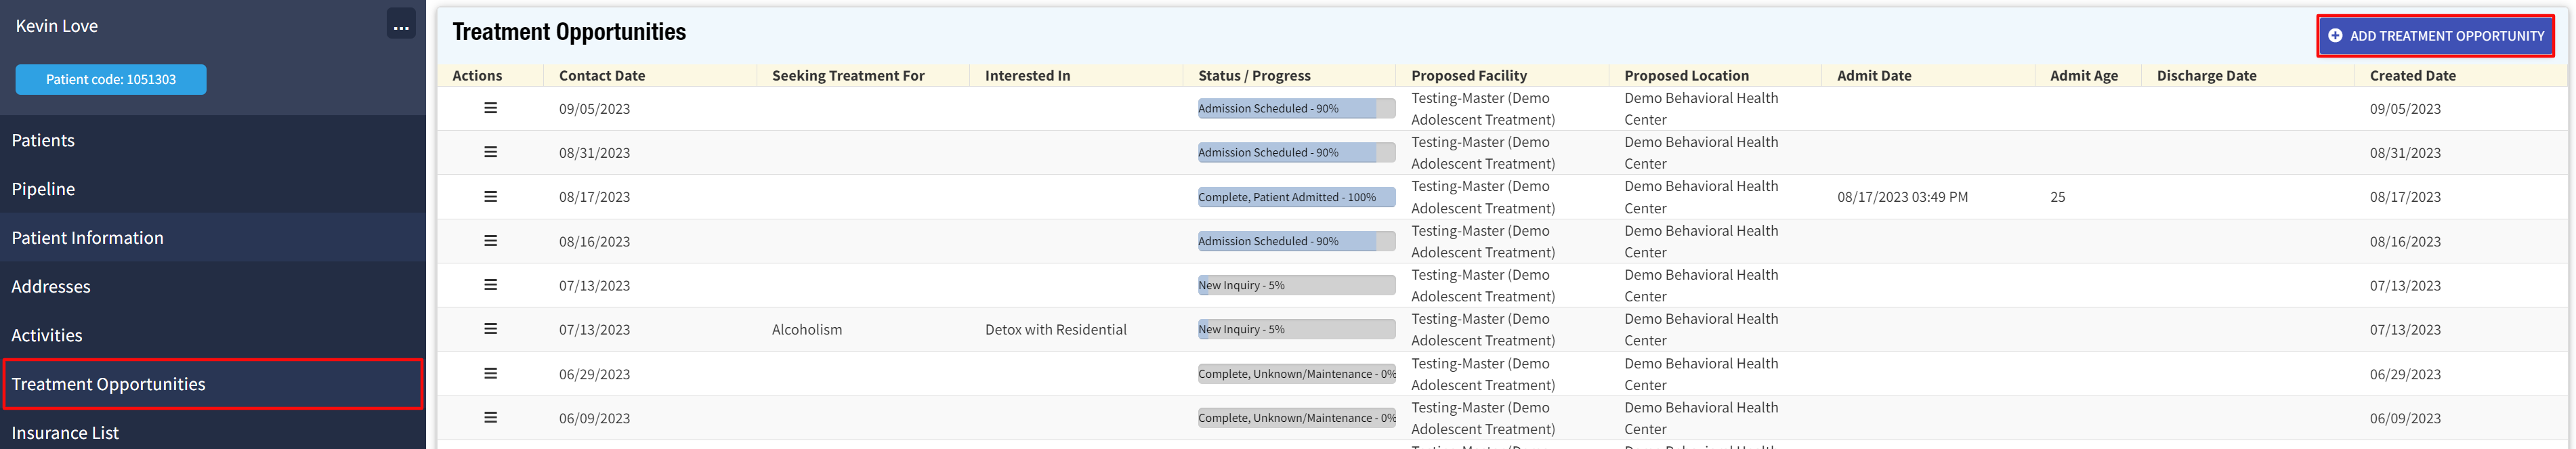Click the Complete, Patient Admitted 100% progress bar

click(x=1296, y=197)
